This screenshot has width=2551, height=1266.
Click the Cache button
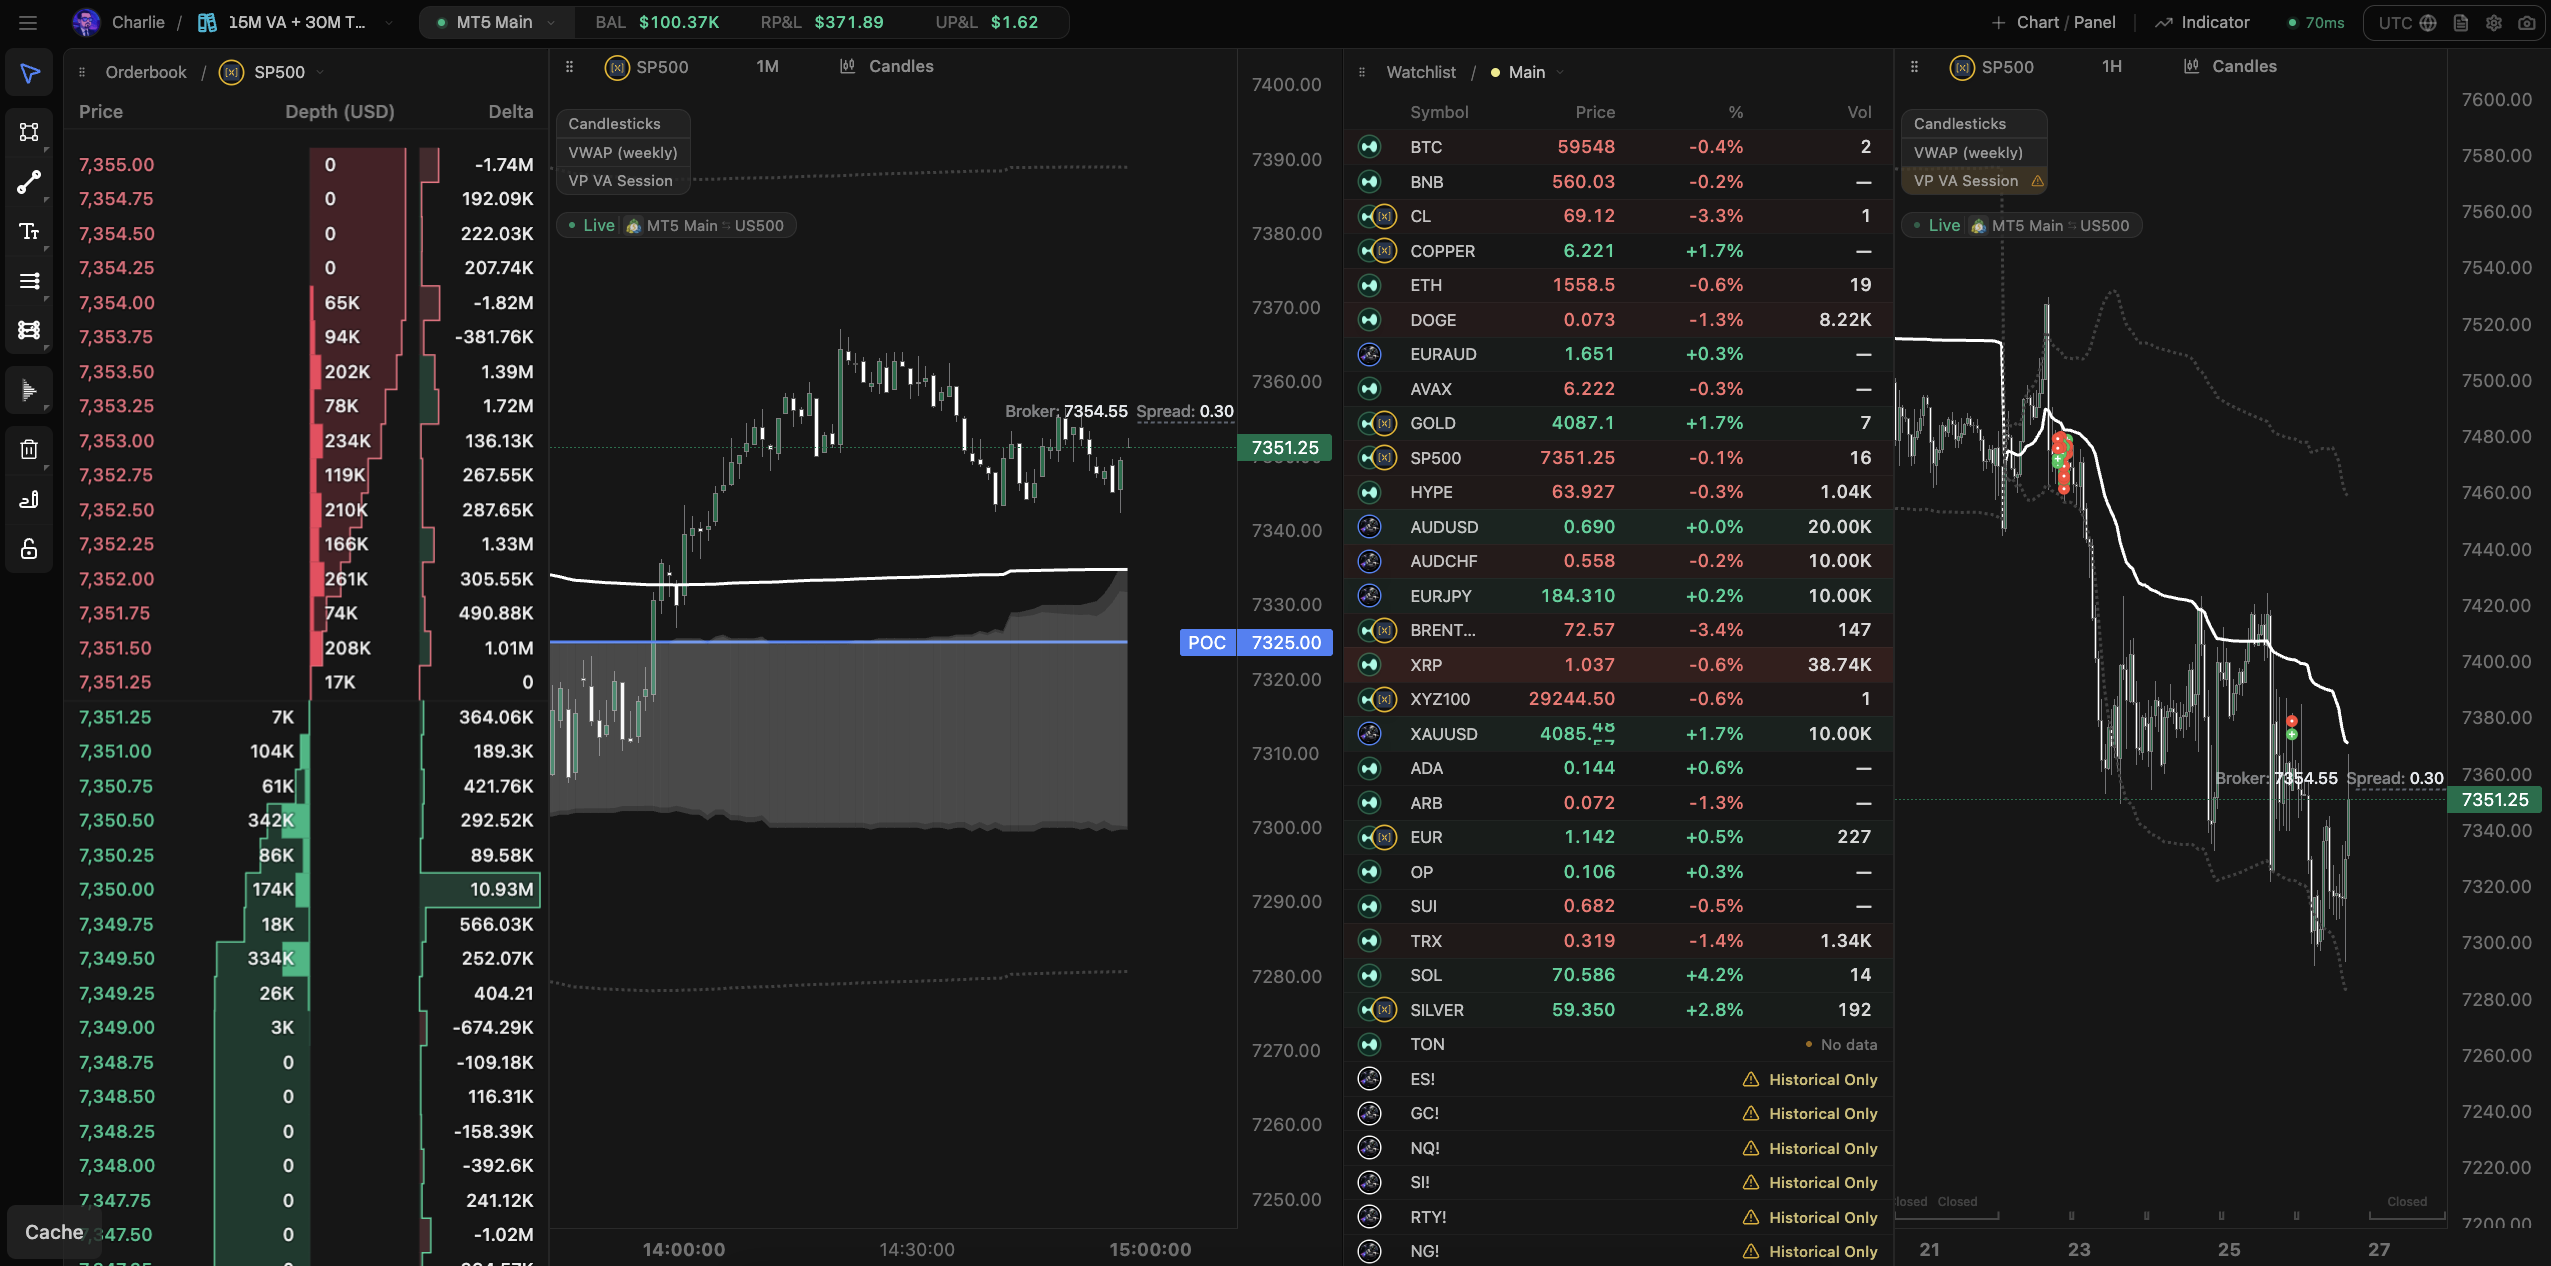pos(54,1233)
